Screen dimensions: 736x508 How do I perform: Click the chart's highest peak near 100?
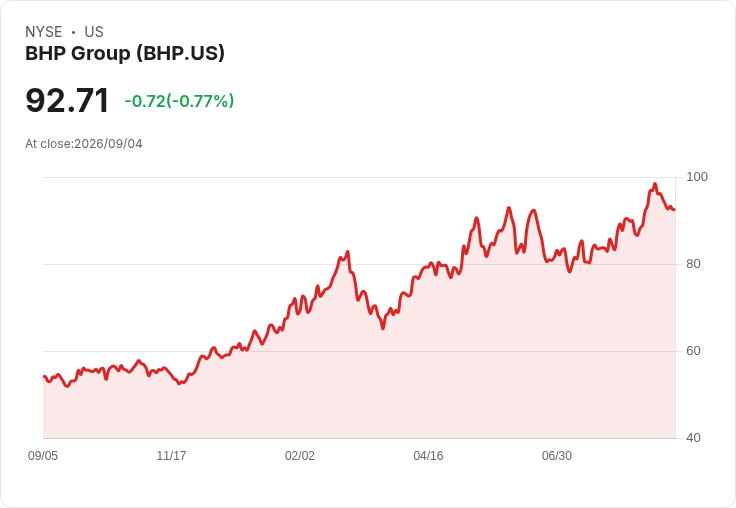tap(655, 184)
